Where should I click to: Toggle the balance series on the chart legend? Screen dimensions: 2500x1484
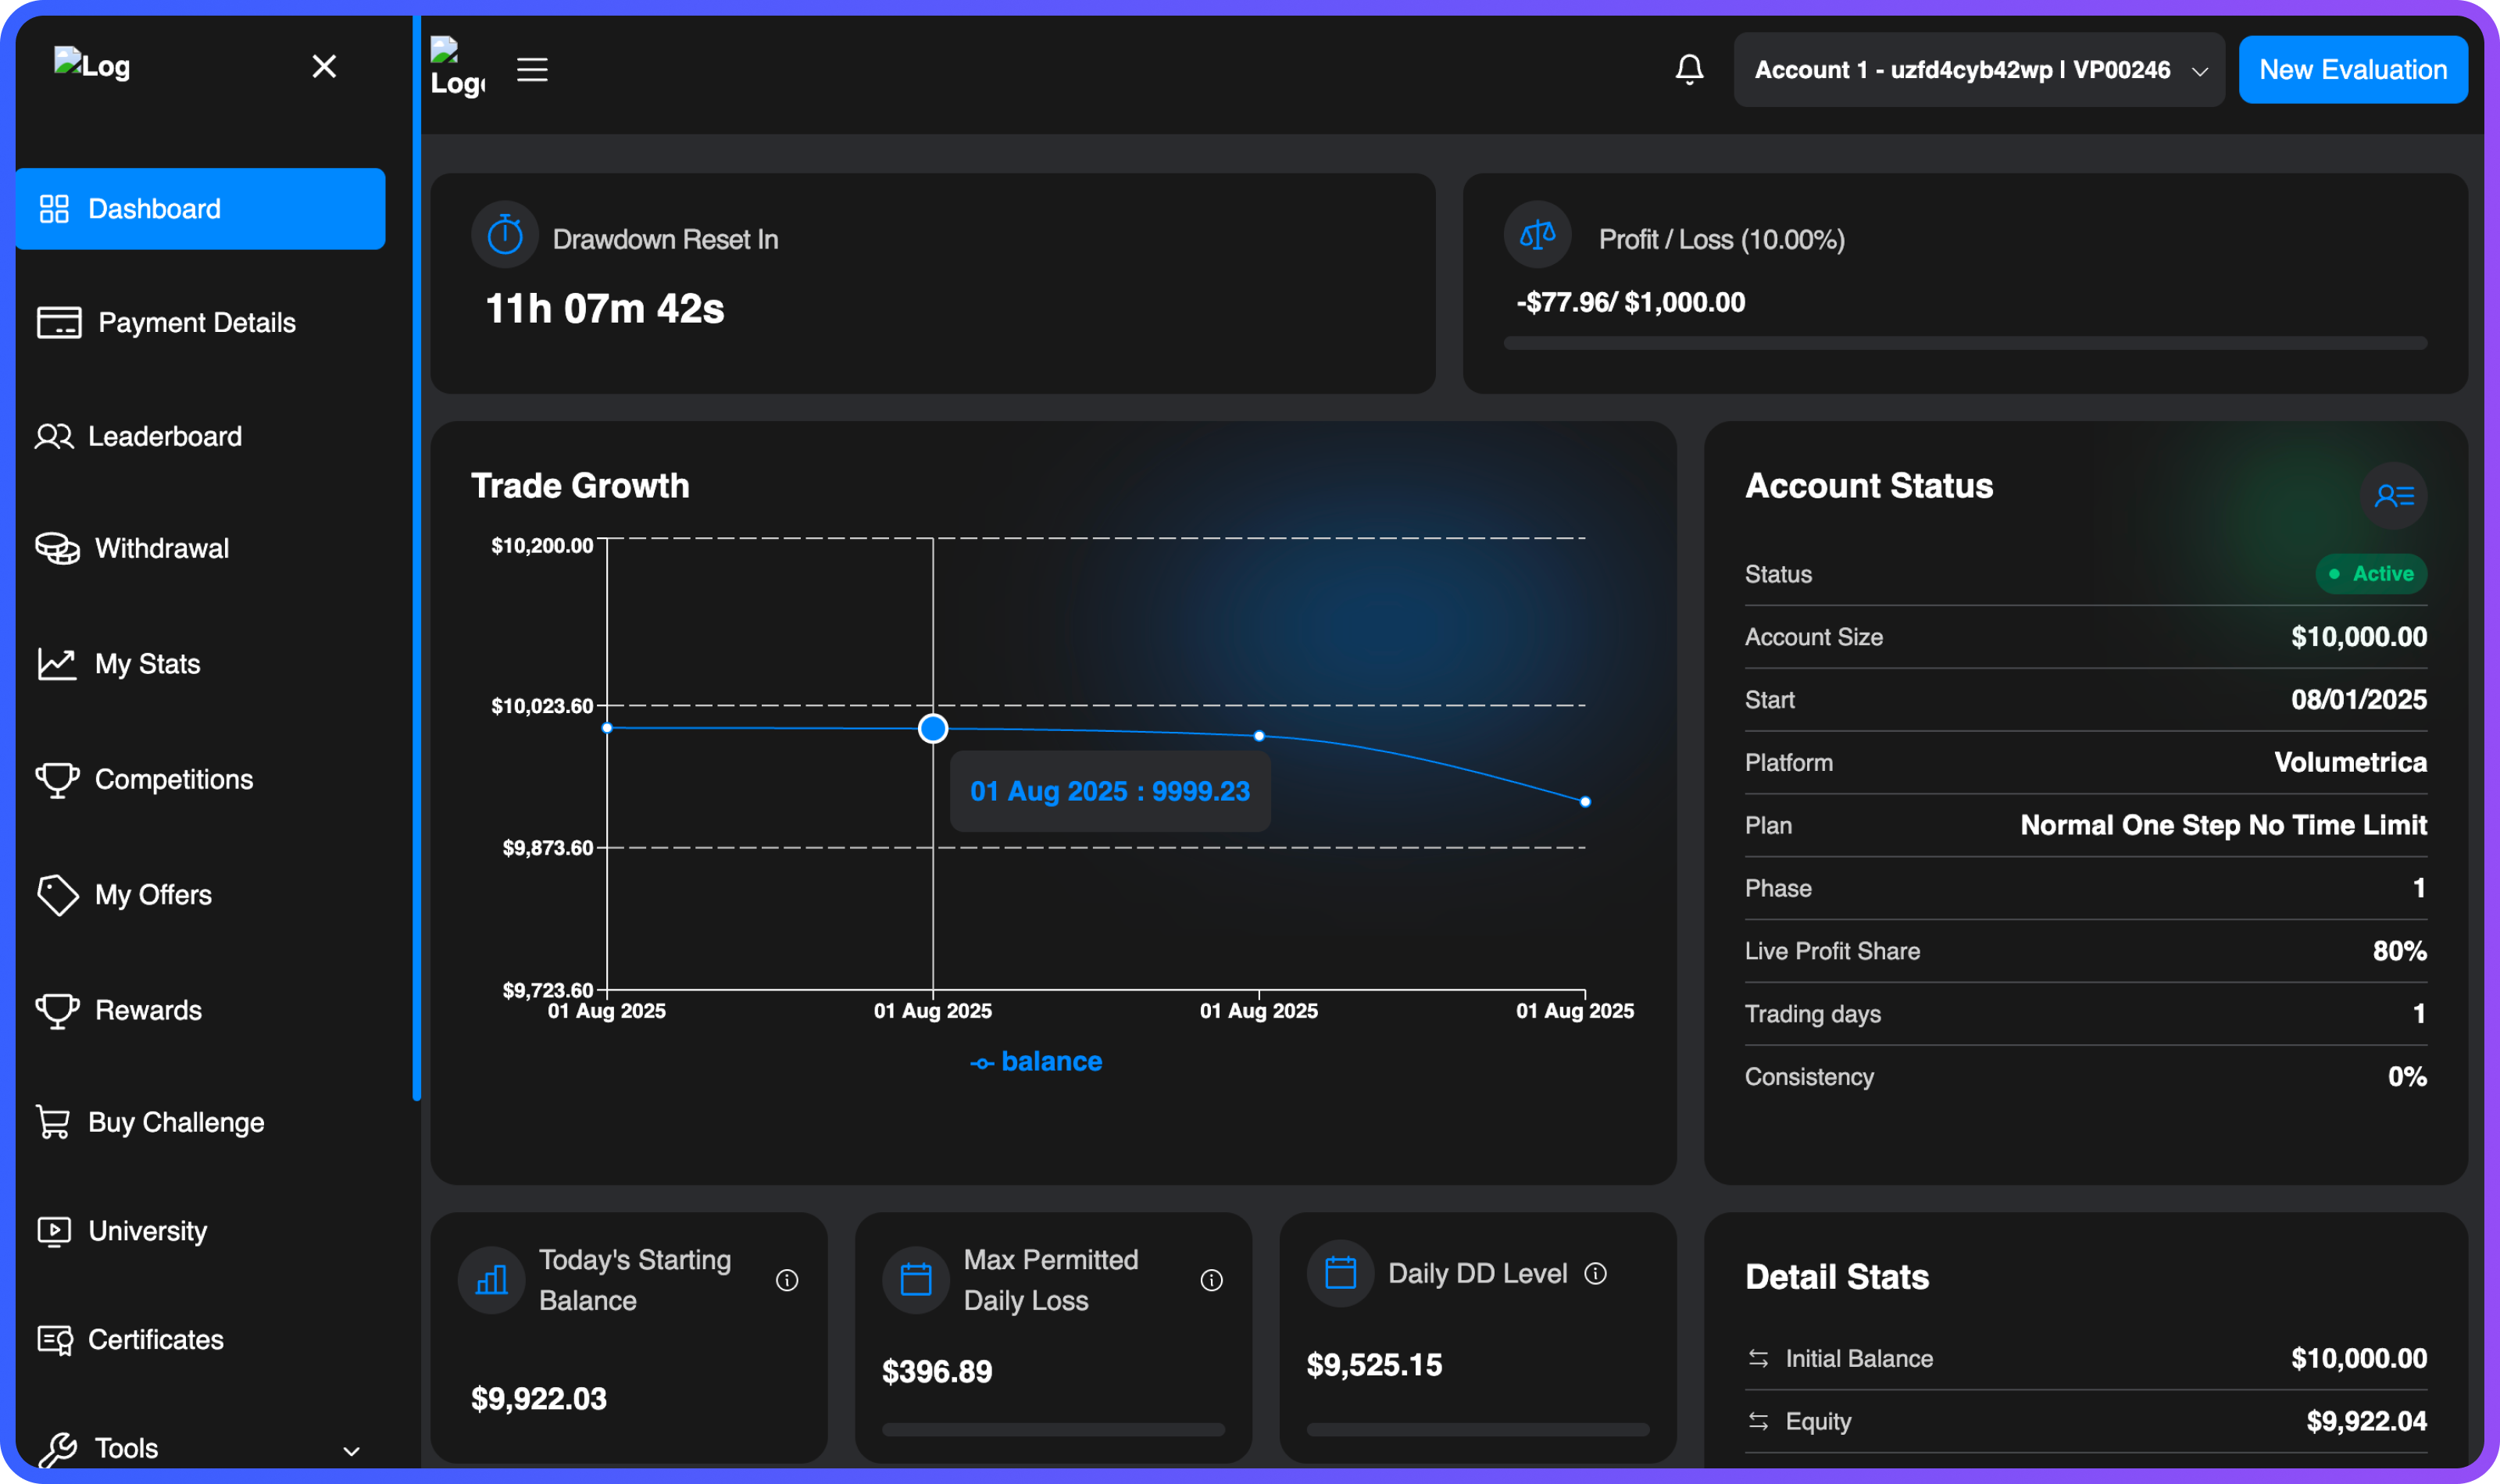tap(1035, 1061)
